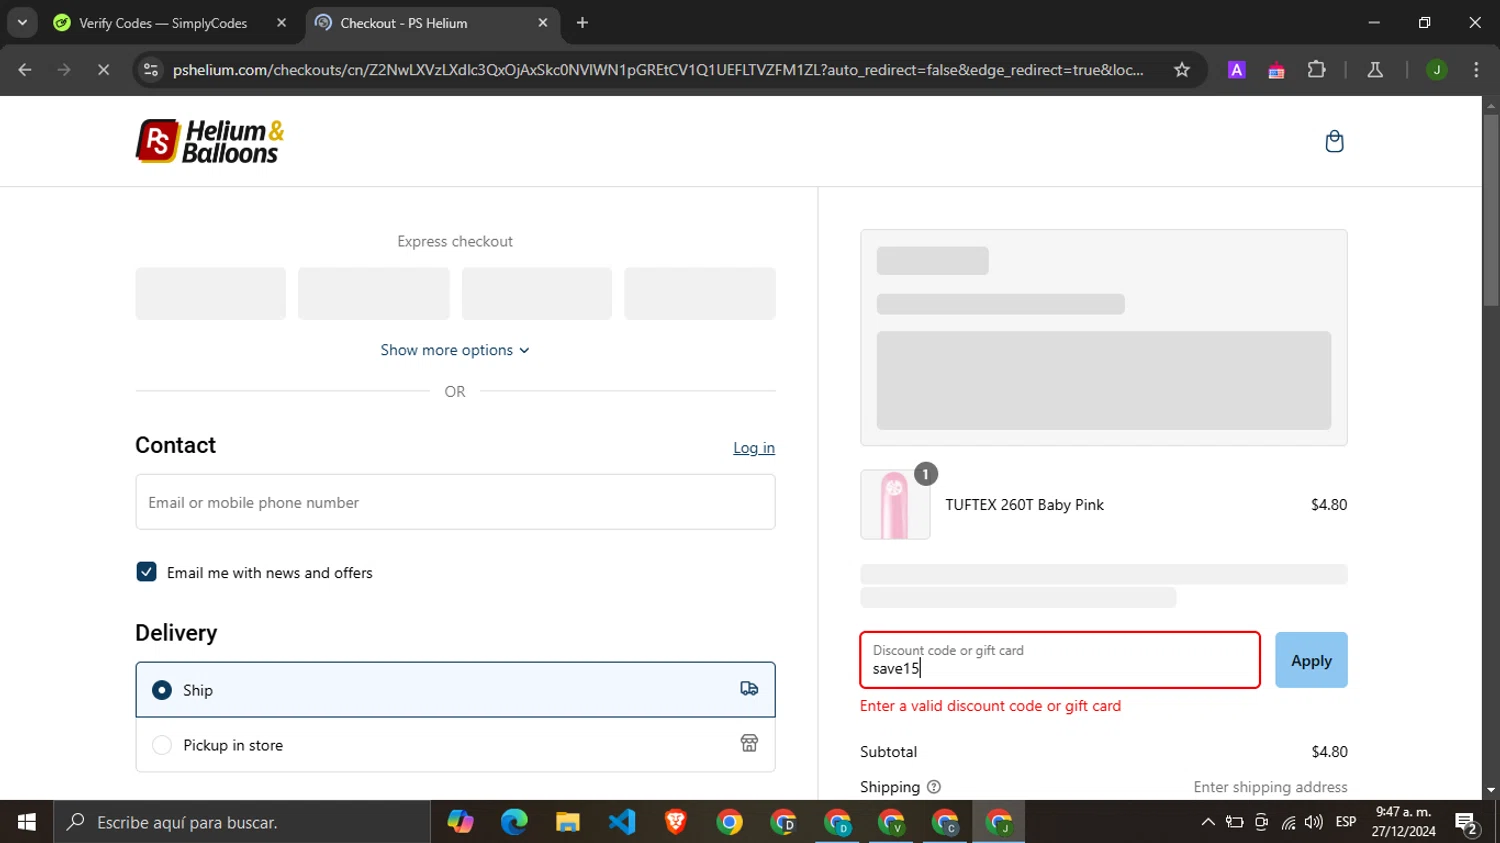Click the Discount code or gift card field
Viewport: 1500px width, 843px height.
[x=1060, y=660]
